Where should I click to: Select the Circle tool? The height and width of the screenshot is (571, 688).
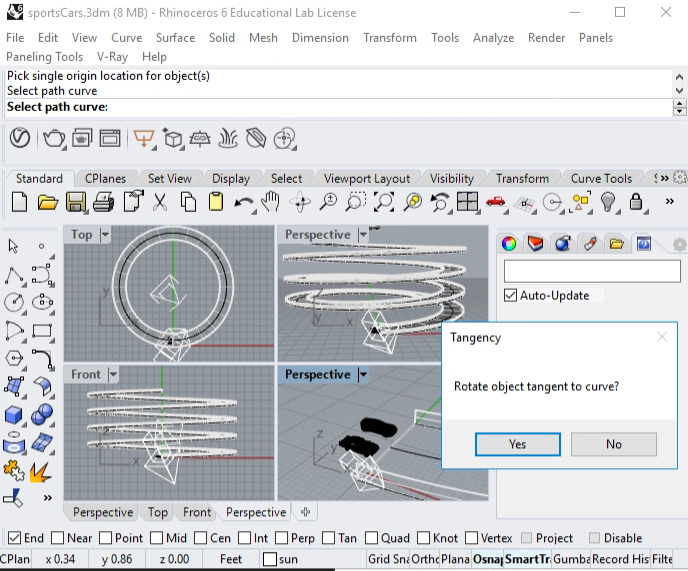[x=14, y=303]
